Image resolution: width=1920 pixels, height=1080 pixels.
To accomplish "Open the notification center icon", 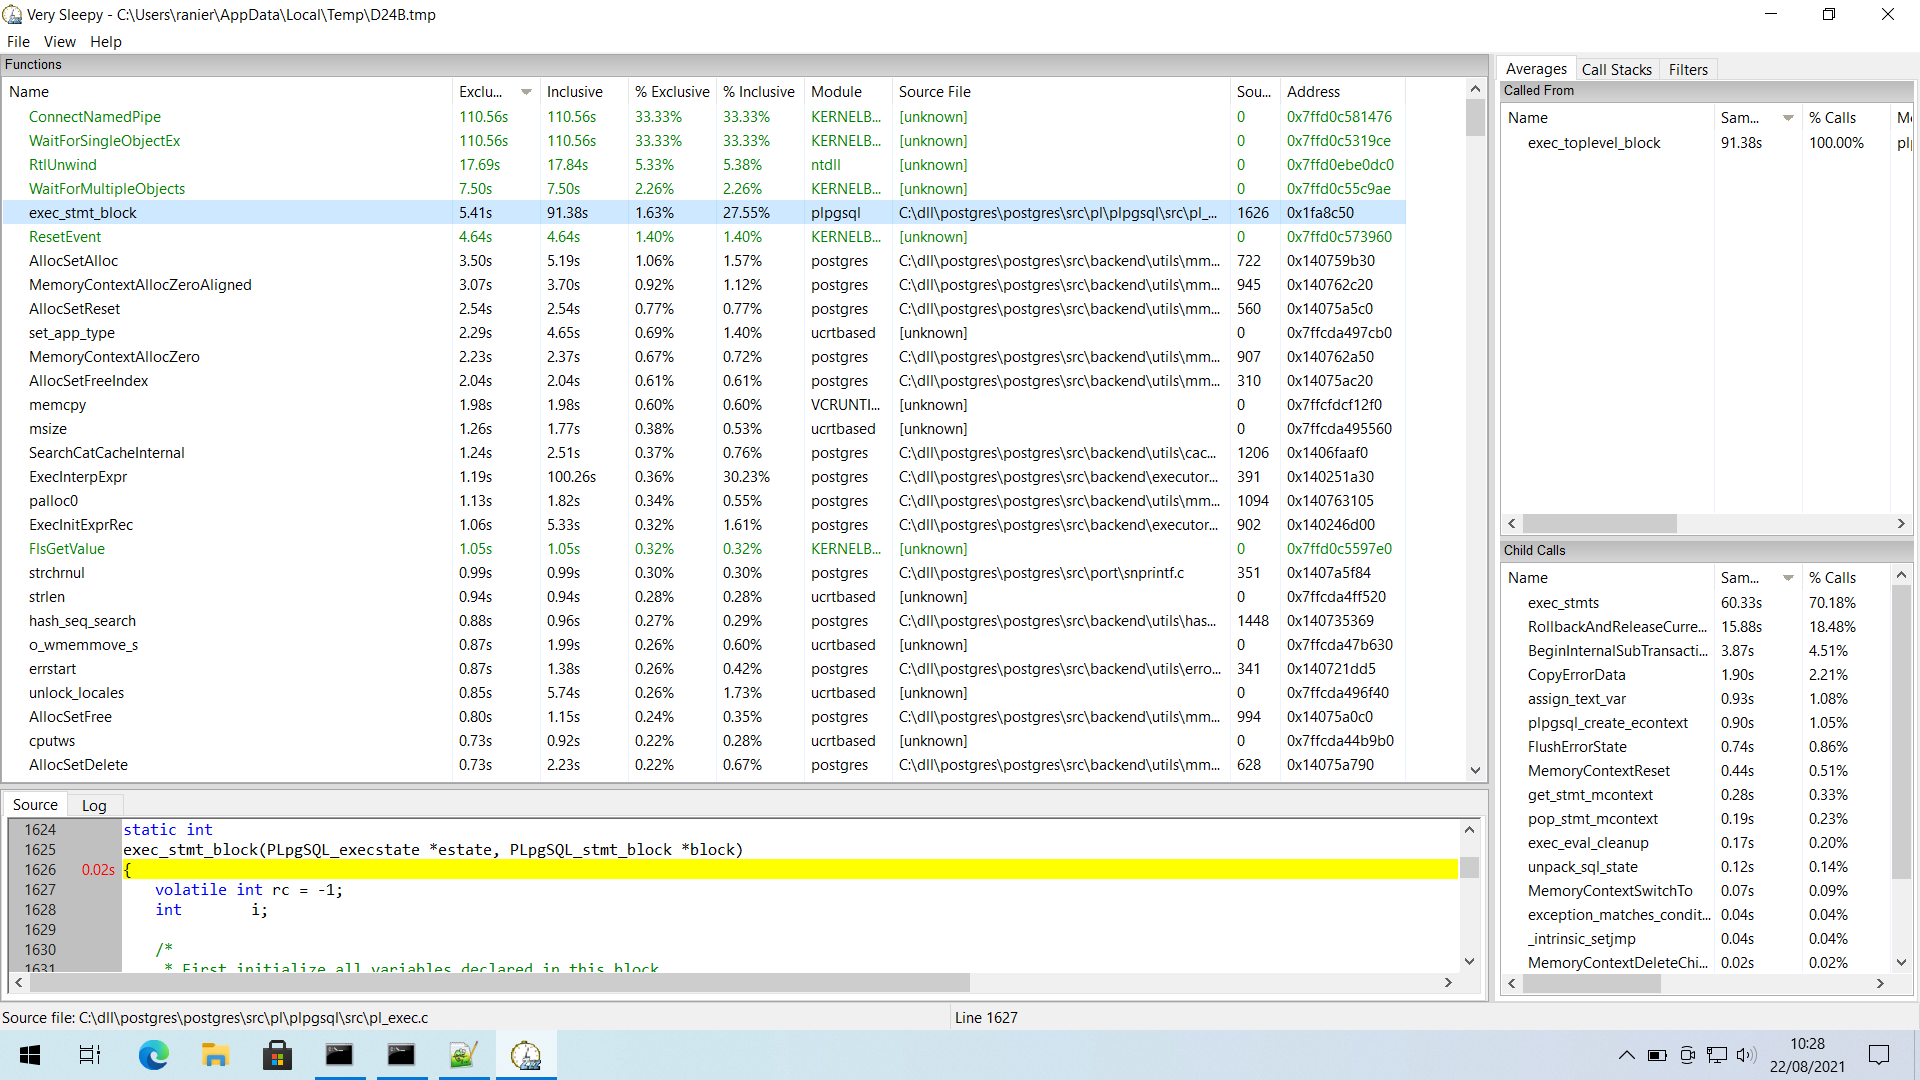I will [x=1879, y=1055].
